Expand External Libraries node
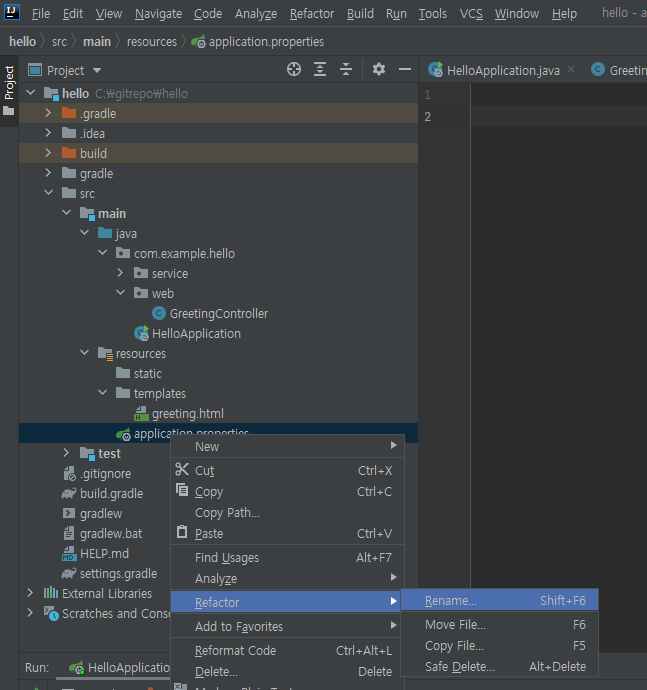This screenshot has height=690, width=647. [x=30, y=593]
